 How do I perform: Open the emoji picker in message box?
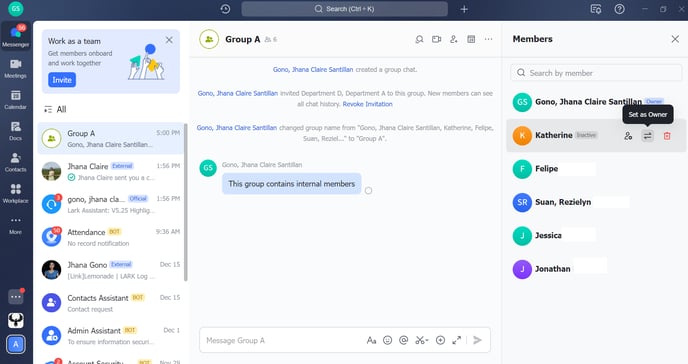click(x=387, y=340)
